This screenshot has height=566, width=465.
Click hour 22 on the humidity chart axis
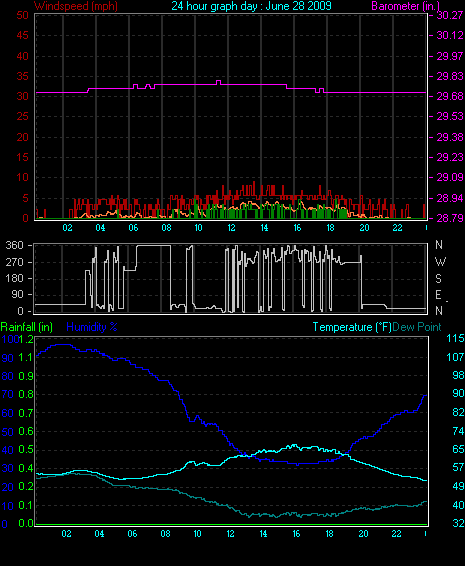click(x=396, y=534)
